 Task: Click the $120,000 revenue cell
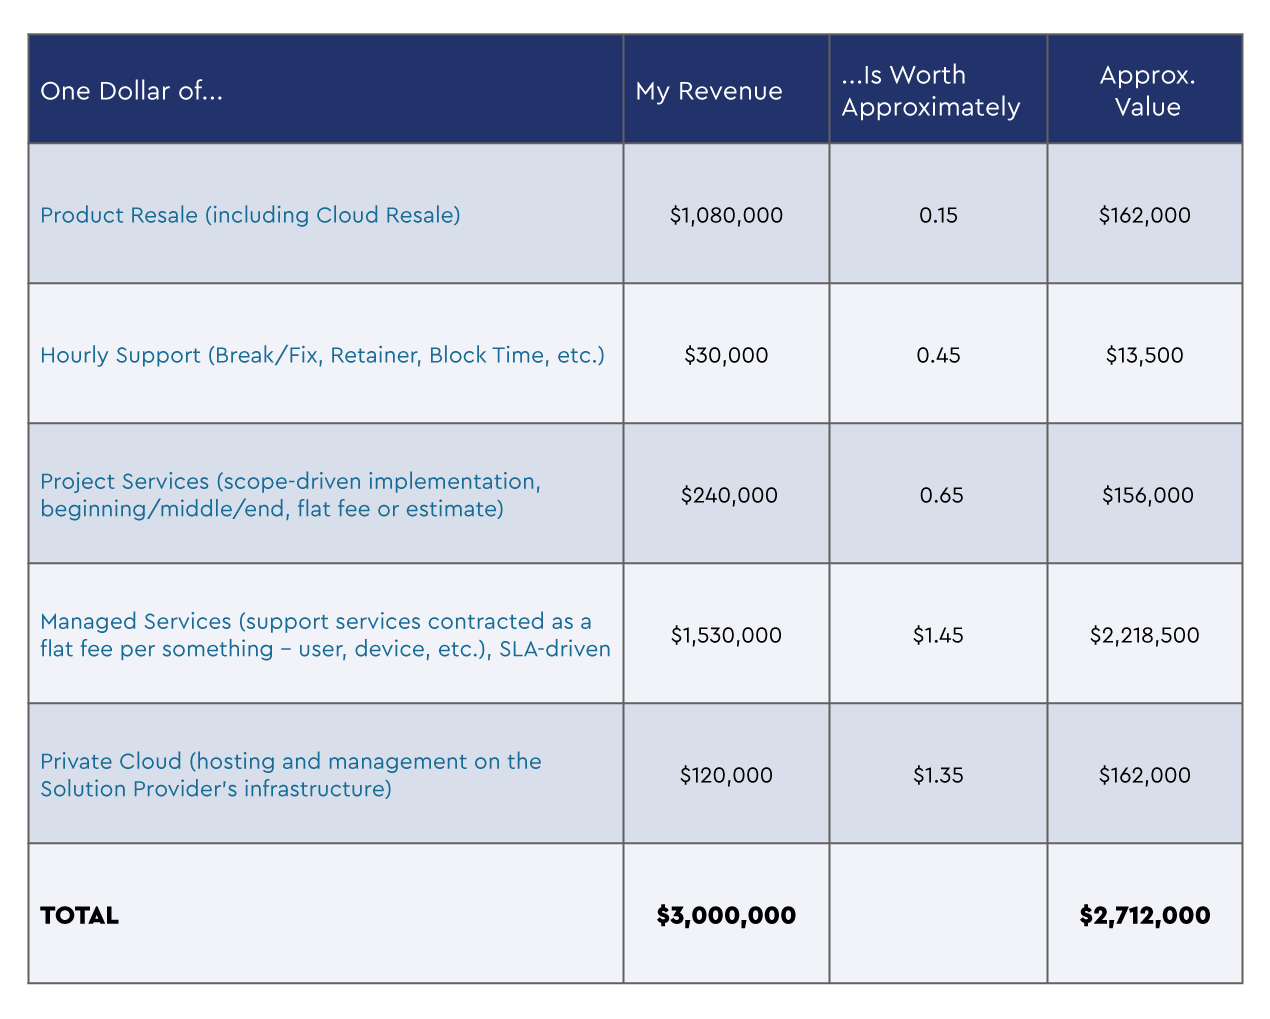pyautogui.click(x=726, y=774)
